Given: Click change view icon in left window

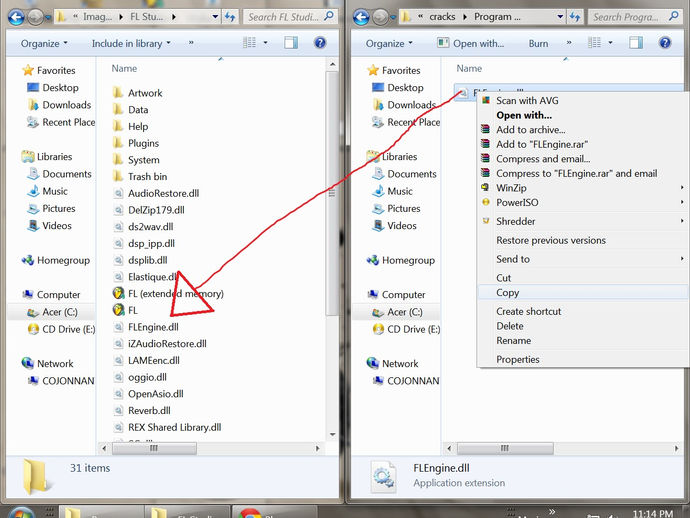Looking at the screenshot, I should coord(250,43).
